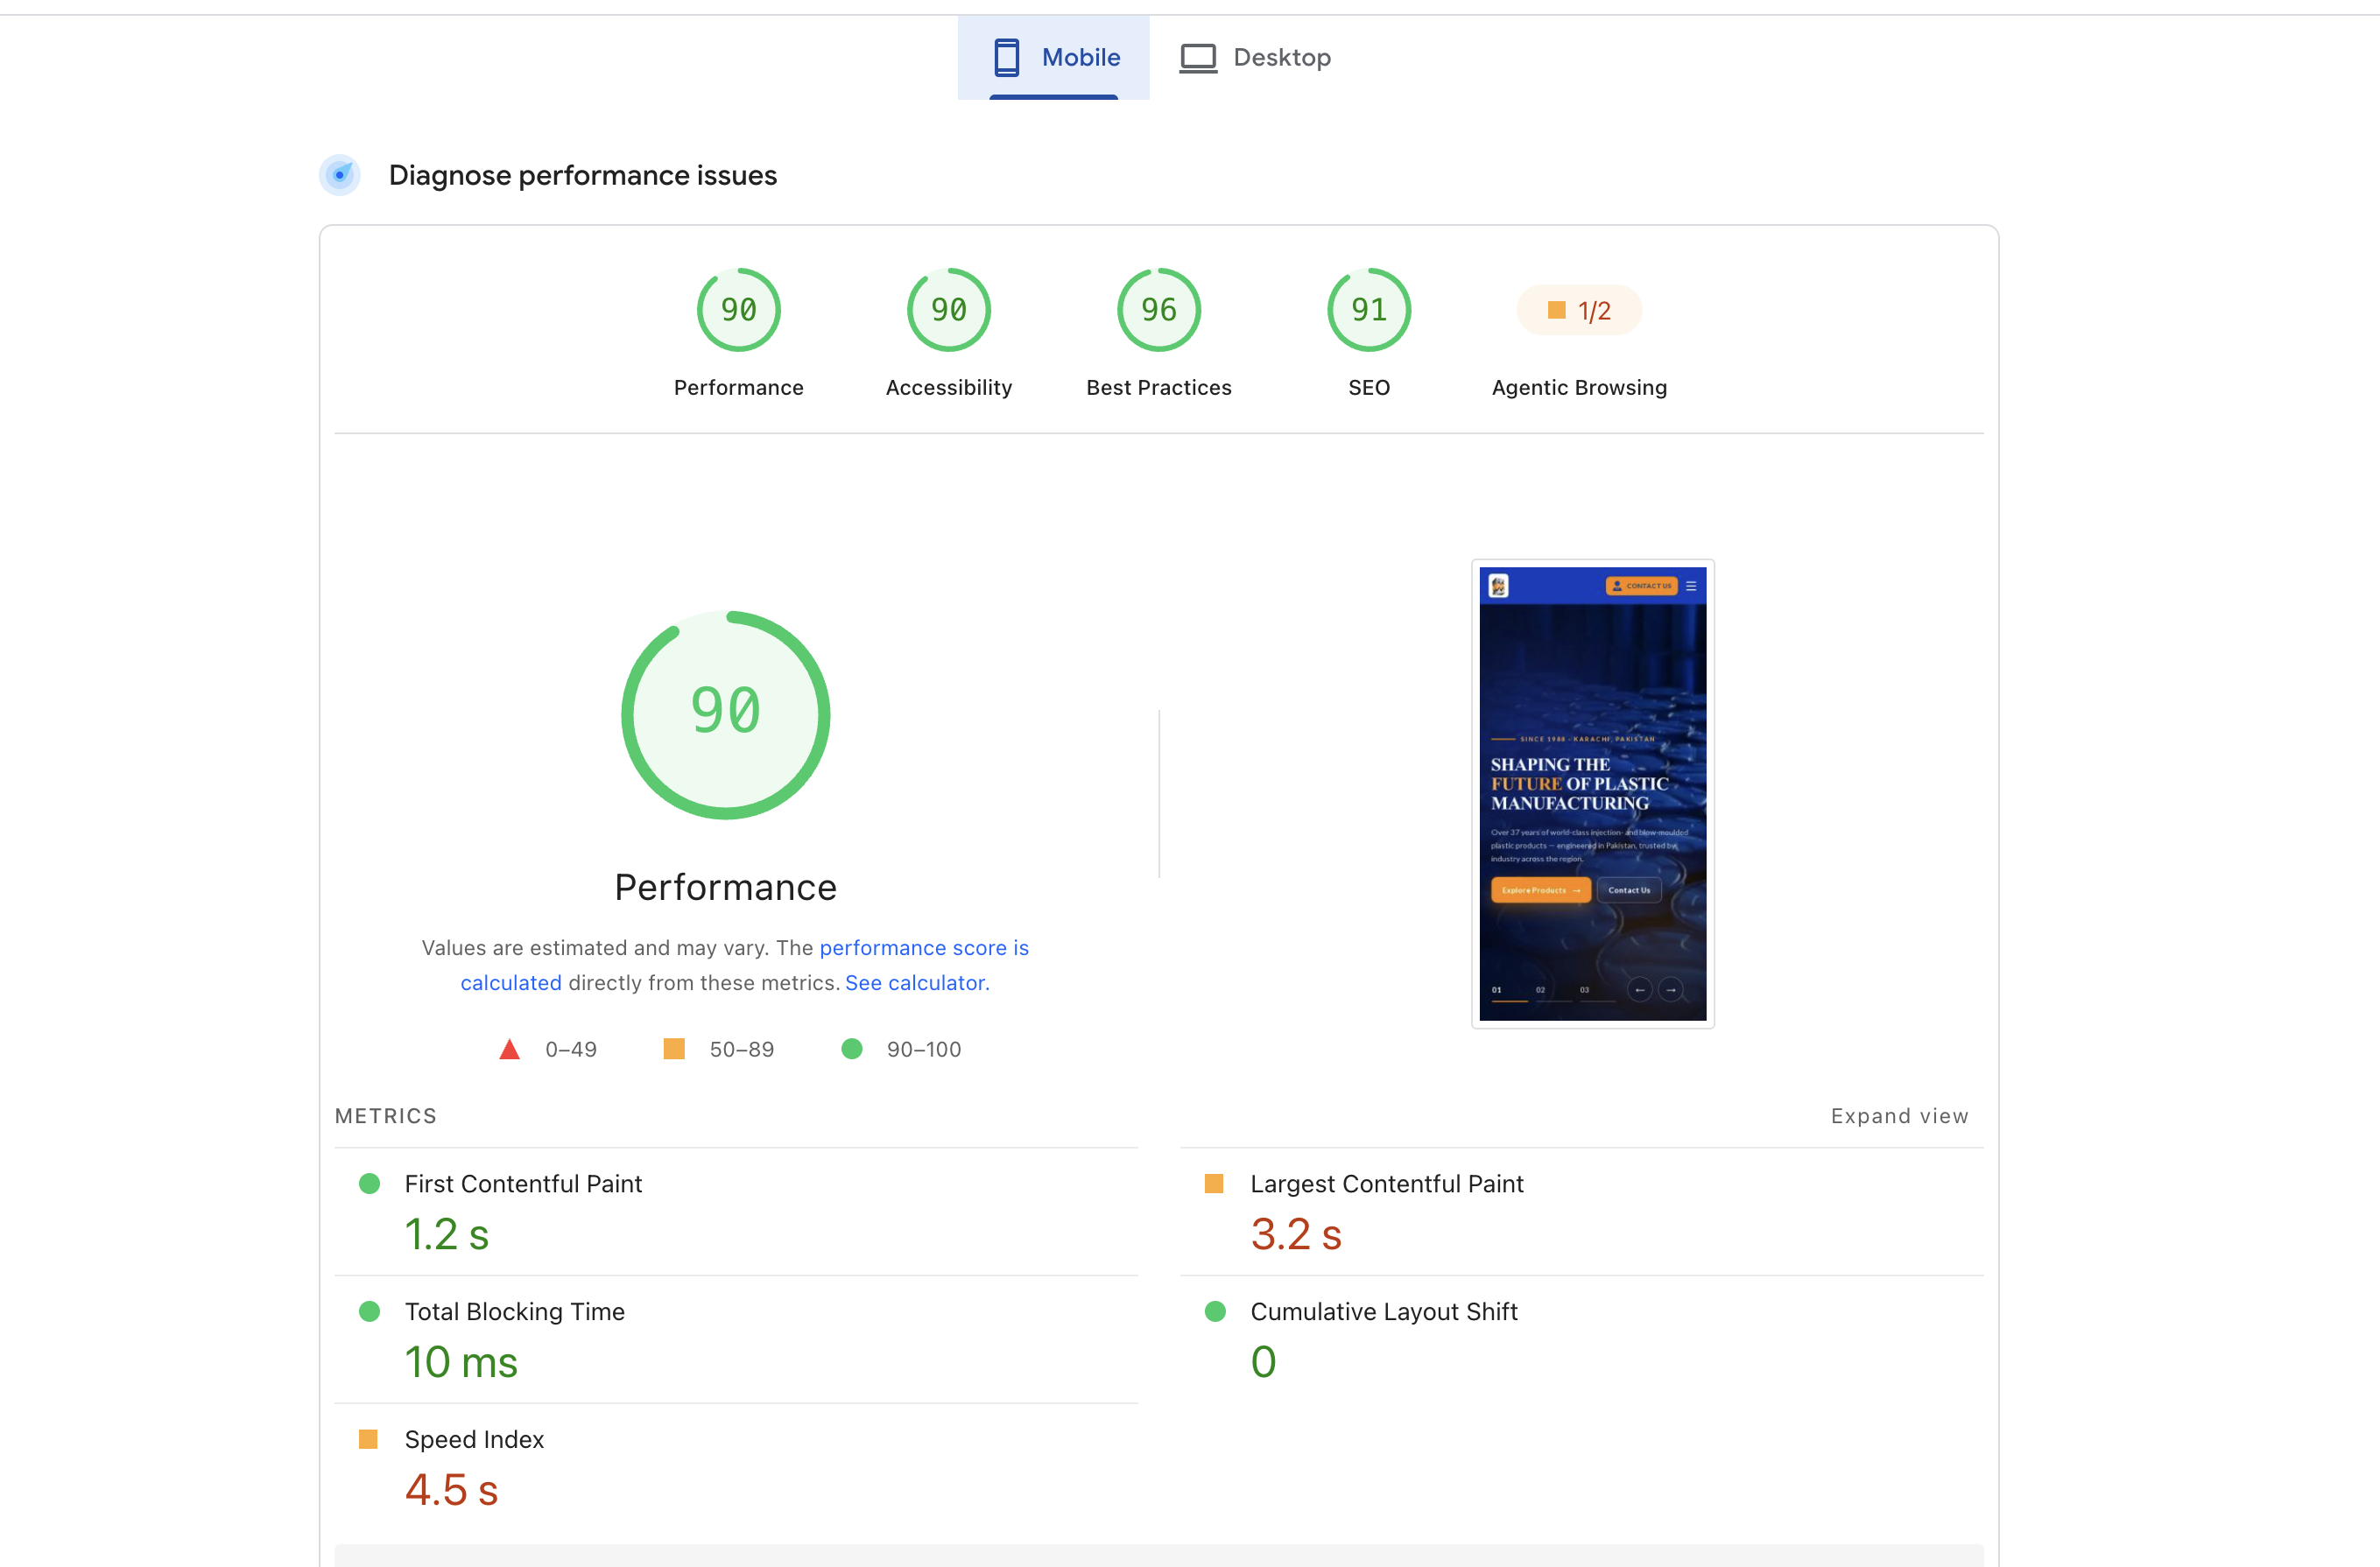Click the red triangle 0–49 legend icon
Screen dimensions: 2380x1567
(509, 1049)
